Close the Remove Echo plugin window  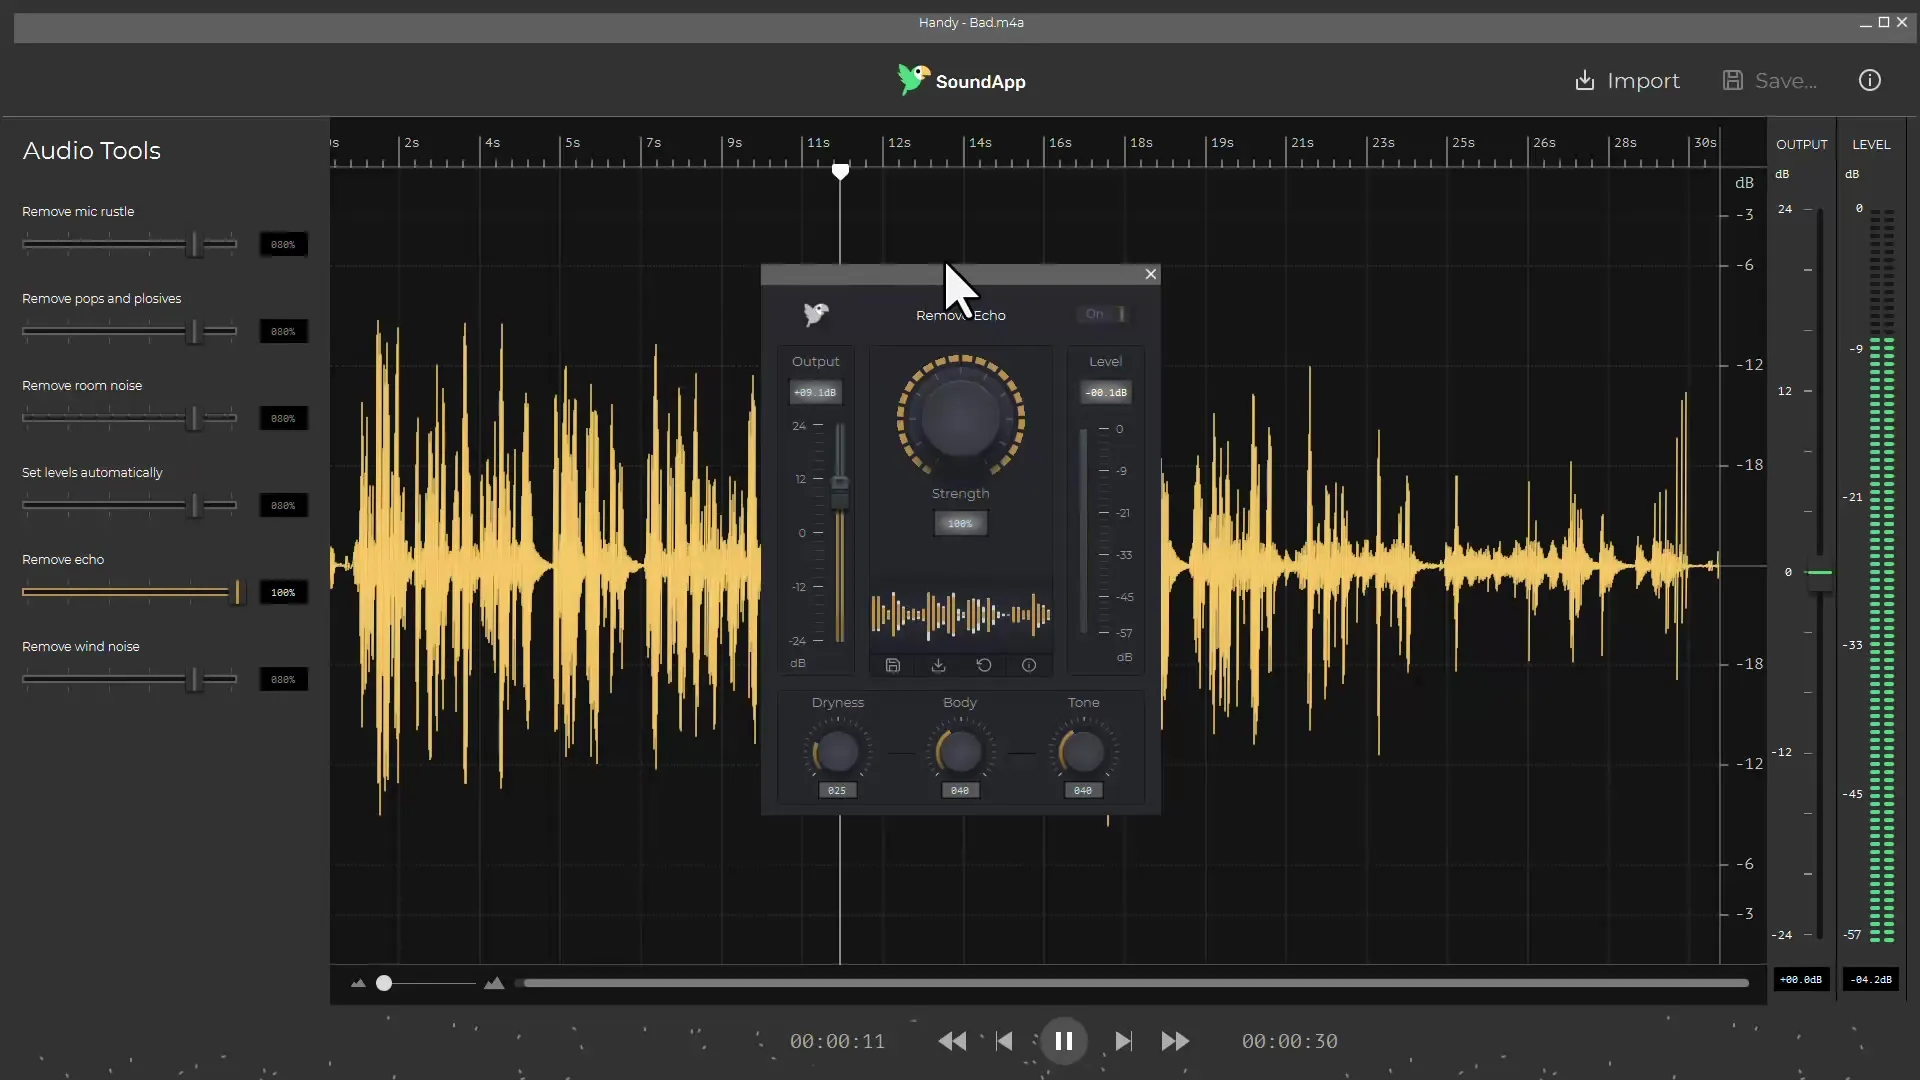(1150, 274)
